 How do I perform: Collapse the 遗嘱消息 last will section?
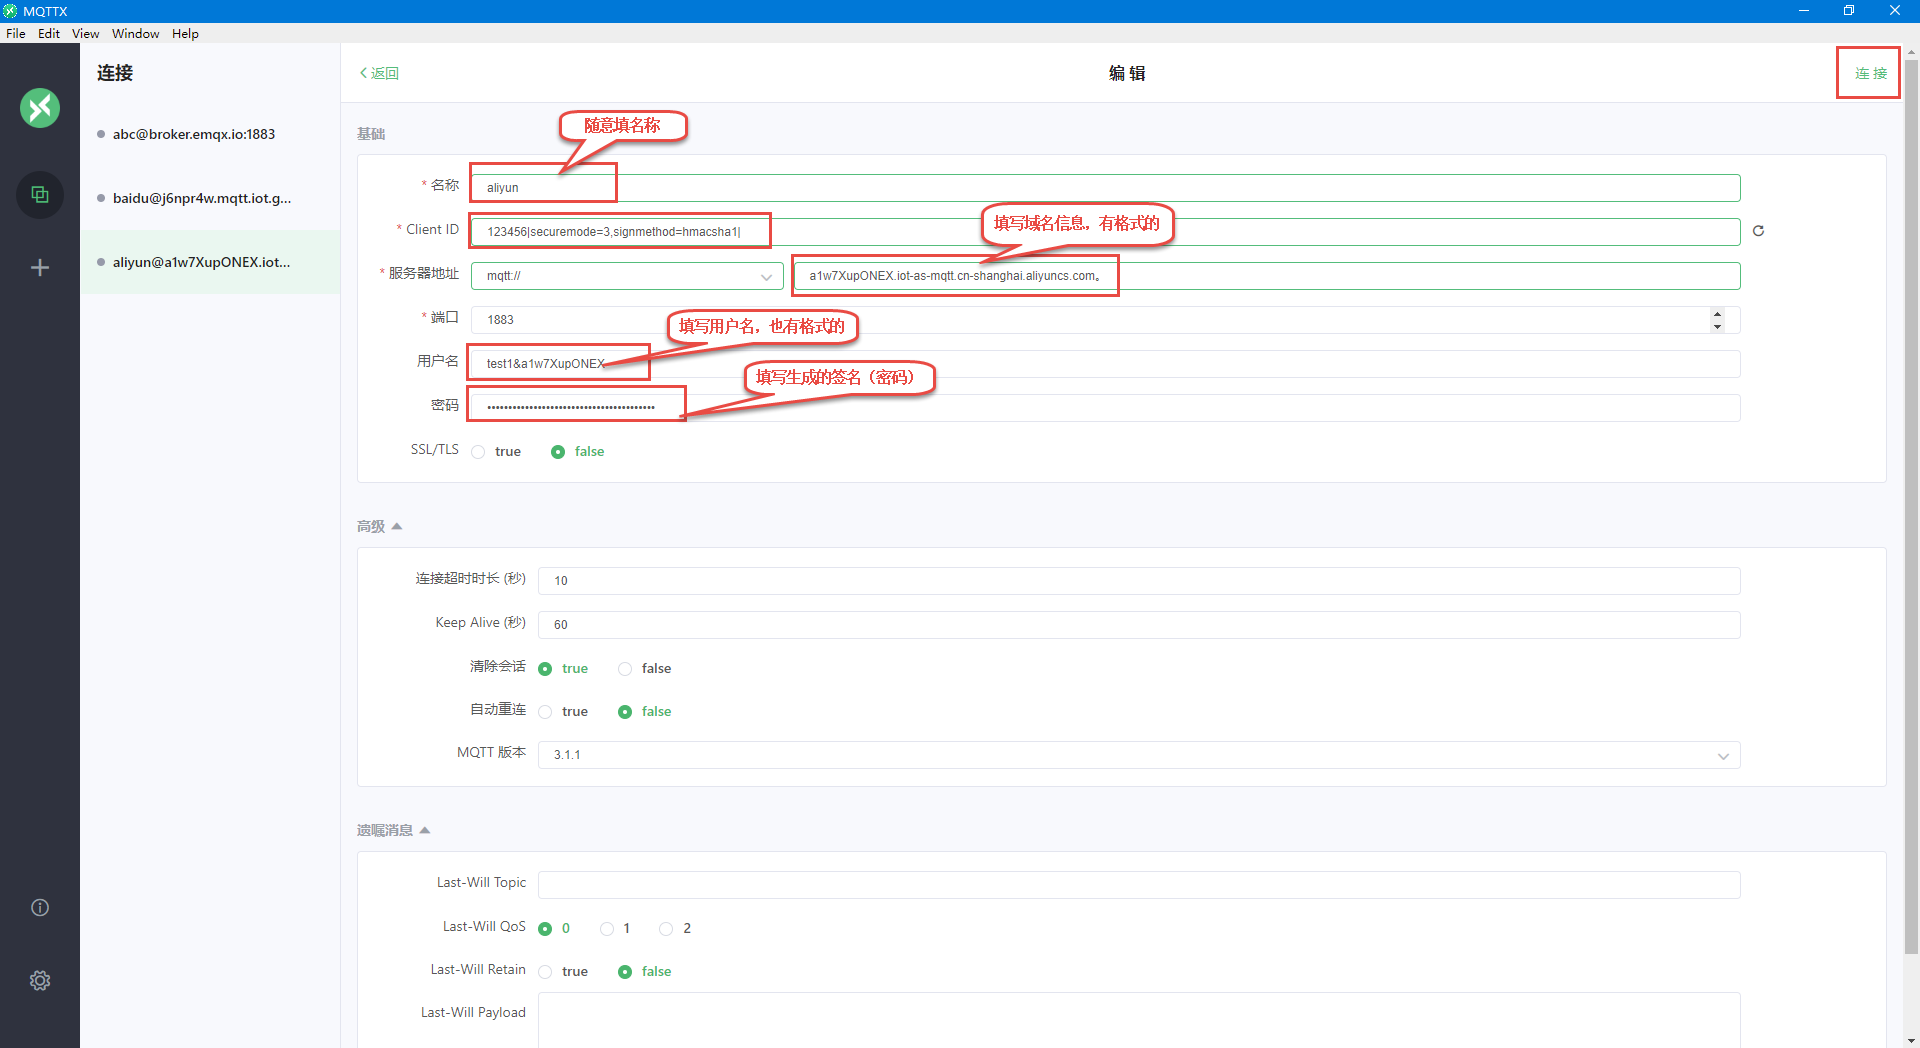[x=394, y=830]
